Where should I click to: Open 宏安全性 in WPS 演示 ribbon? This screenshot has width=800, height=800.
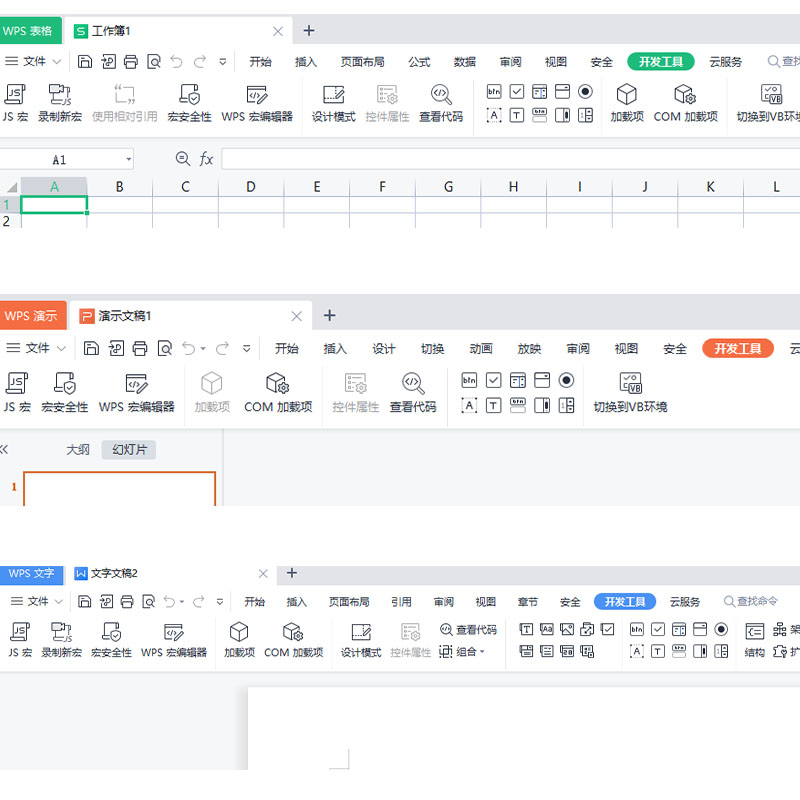64,392
